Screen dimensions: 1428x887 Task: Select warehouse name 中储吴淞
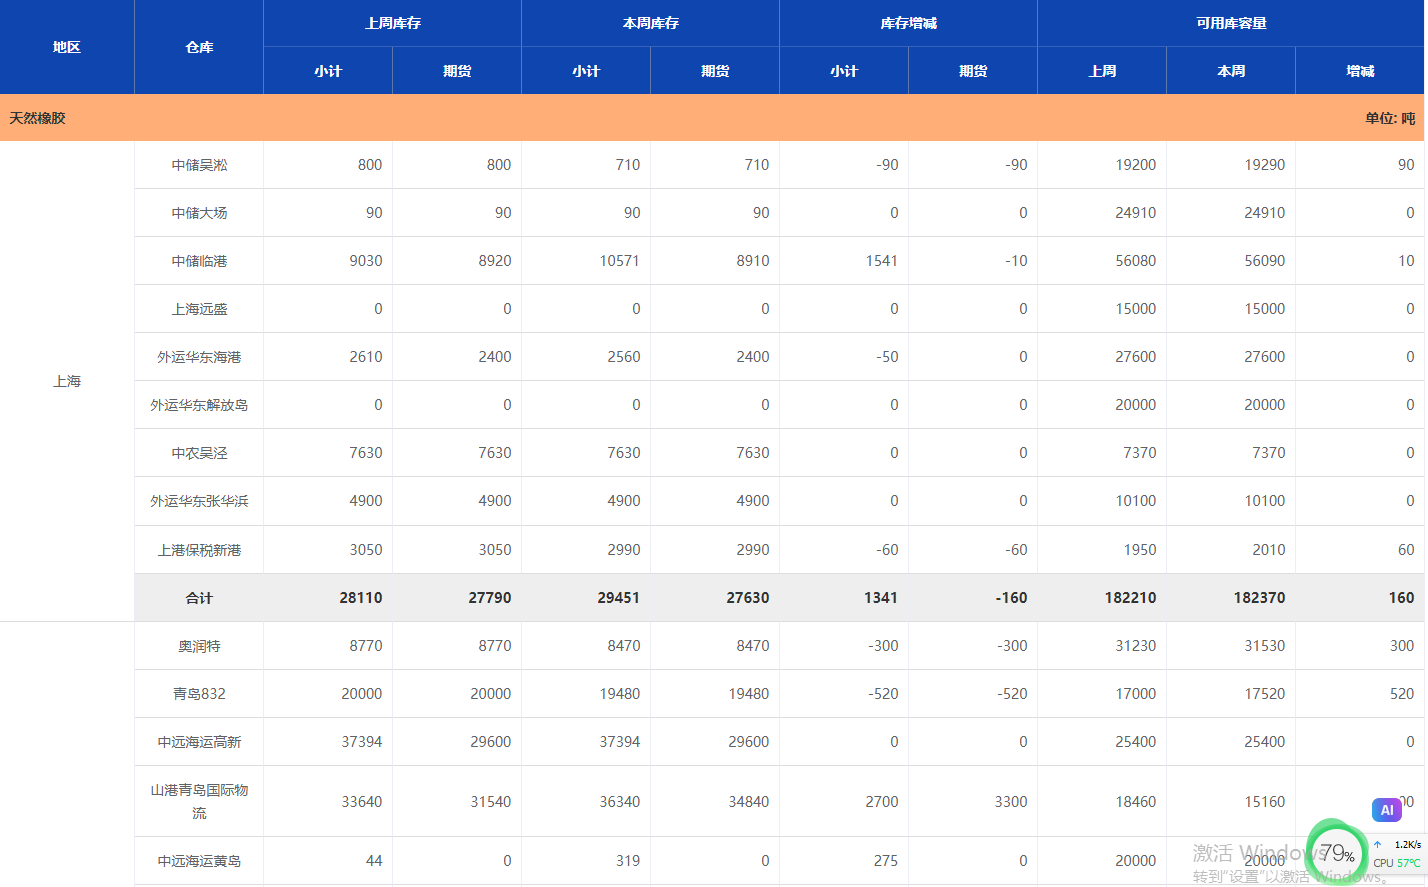coord(199,165)
